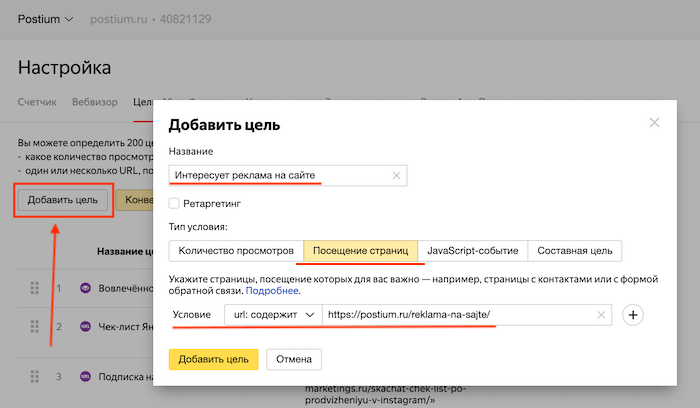Clear the URL condition field
This screenshot has width=700, height=408.
[x=601, y=315]
